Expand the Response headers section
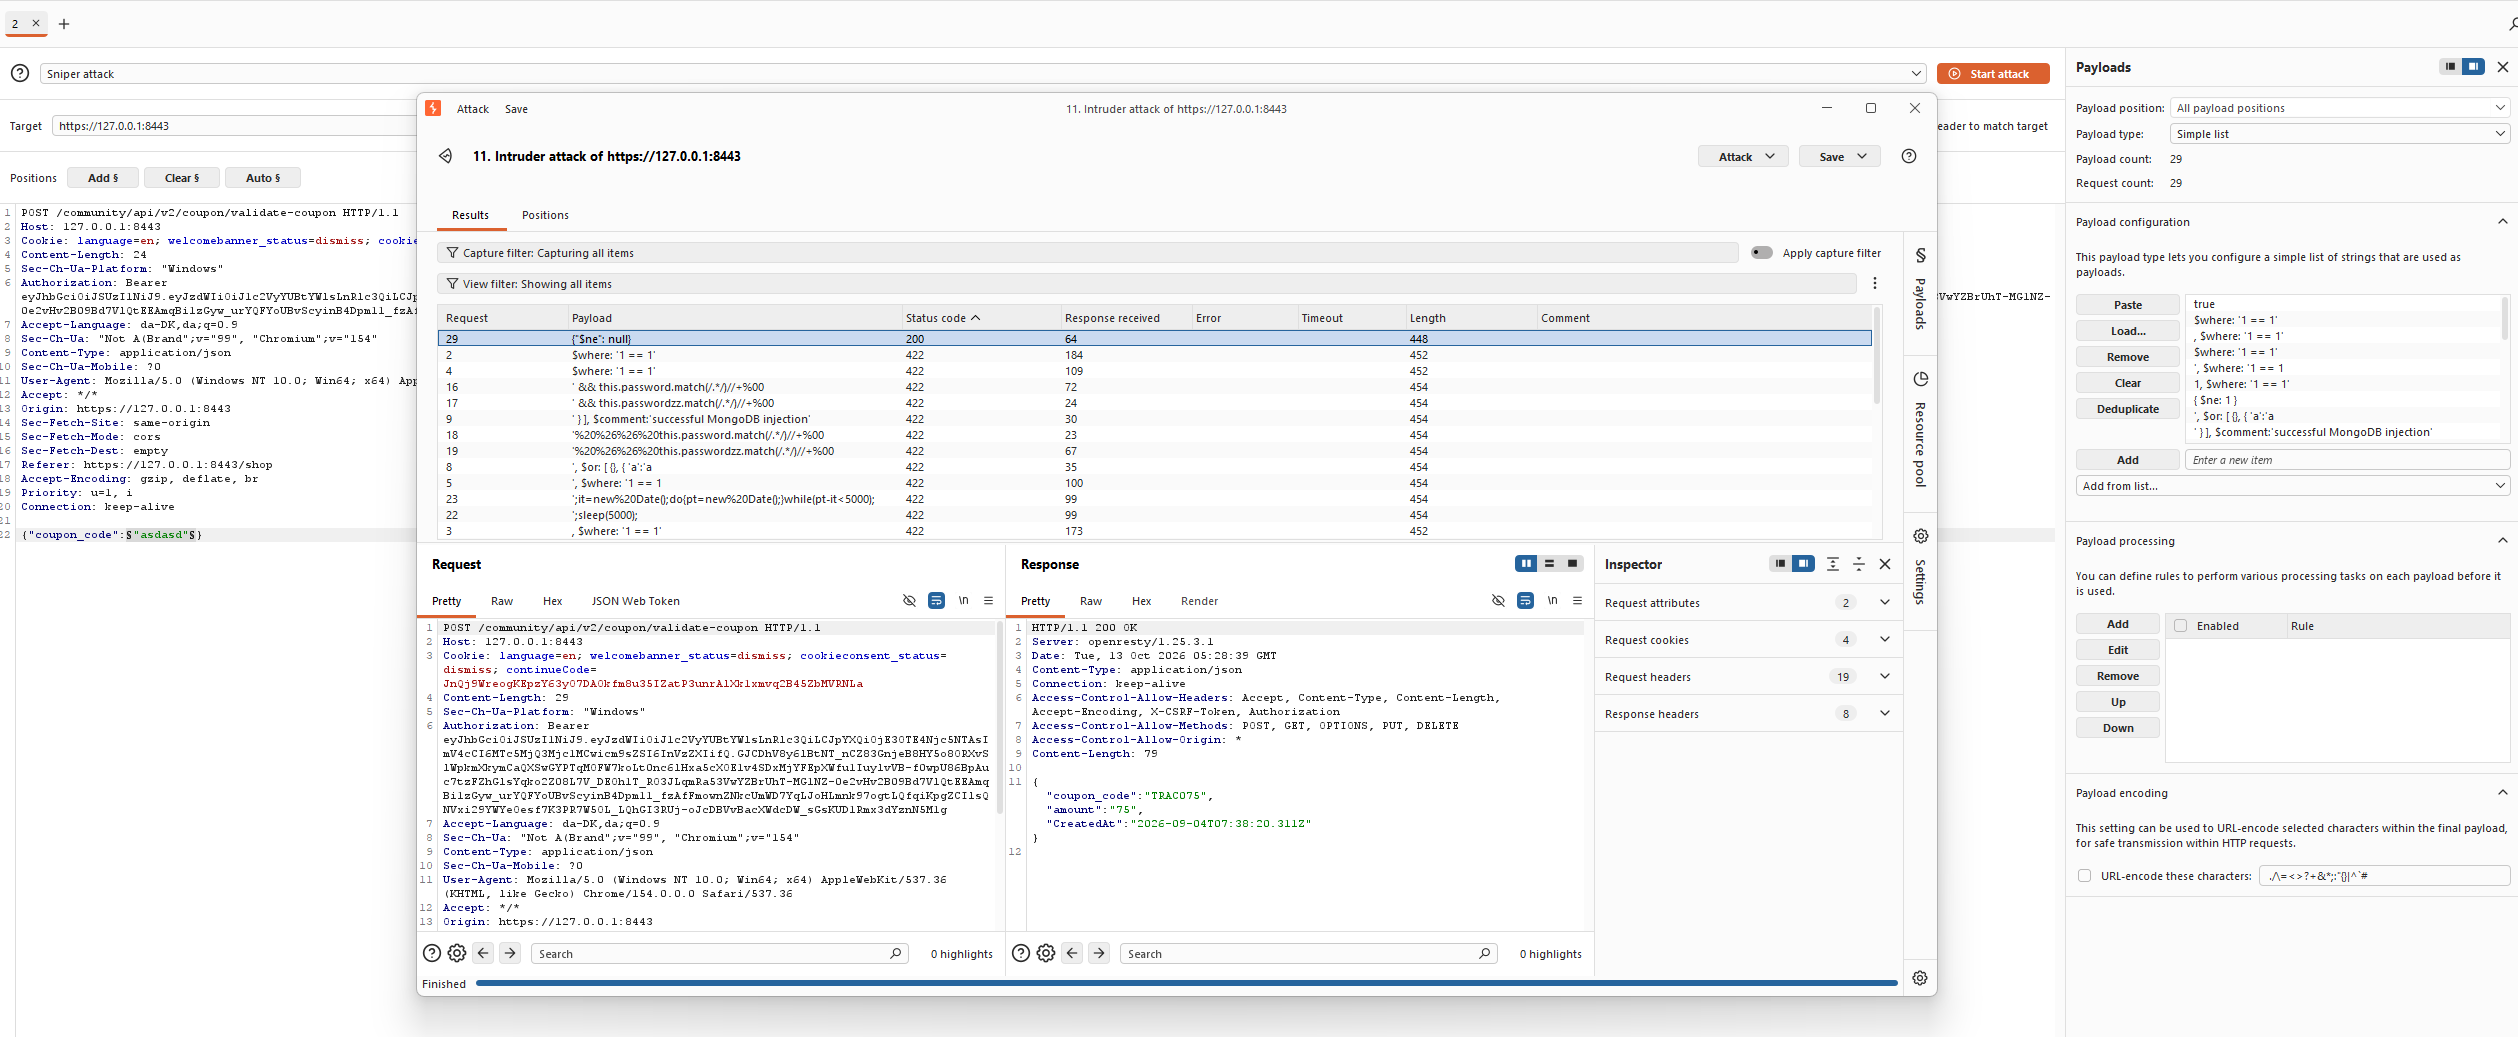 point(1885,714)
